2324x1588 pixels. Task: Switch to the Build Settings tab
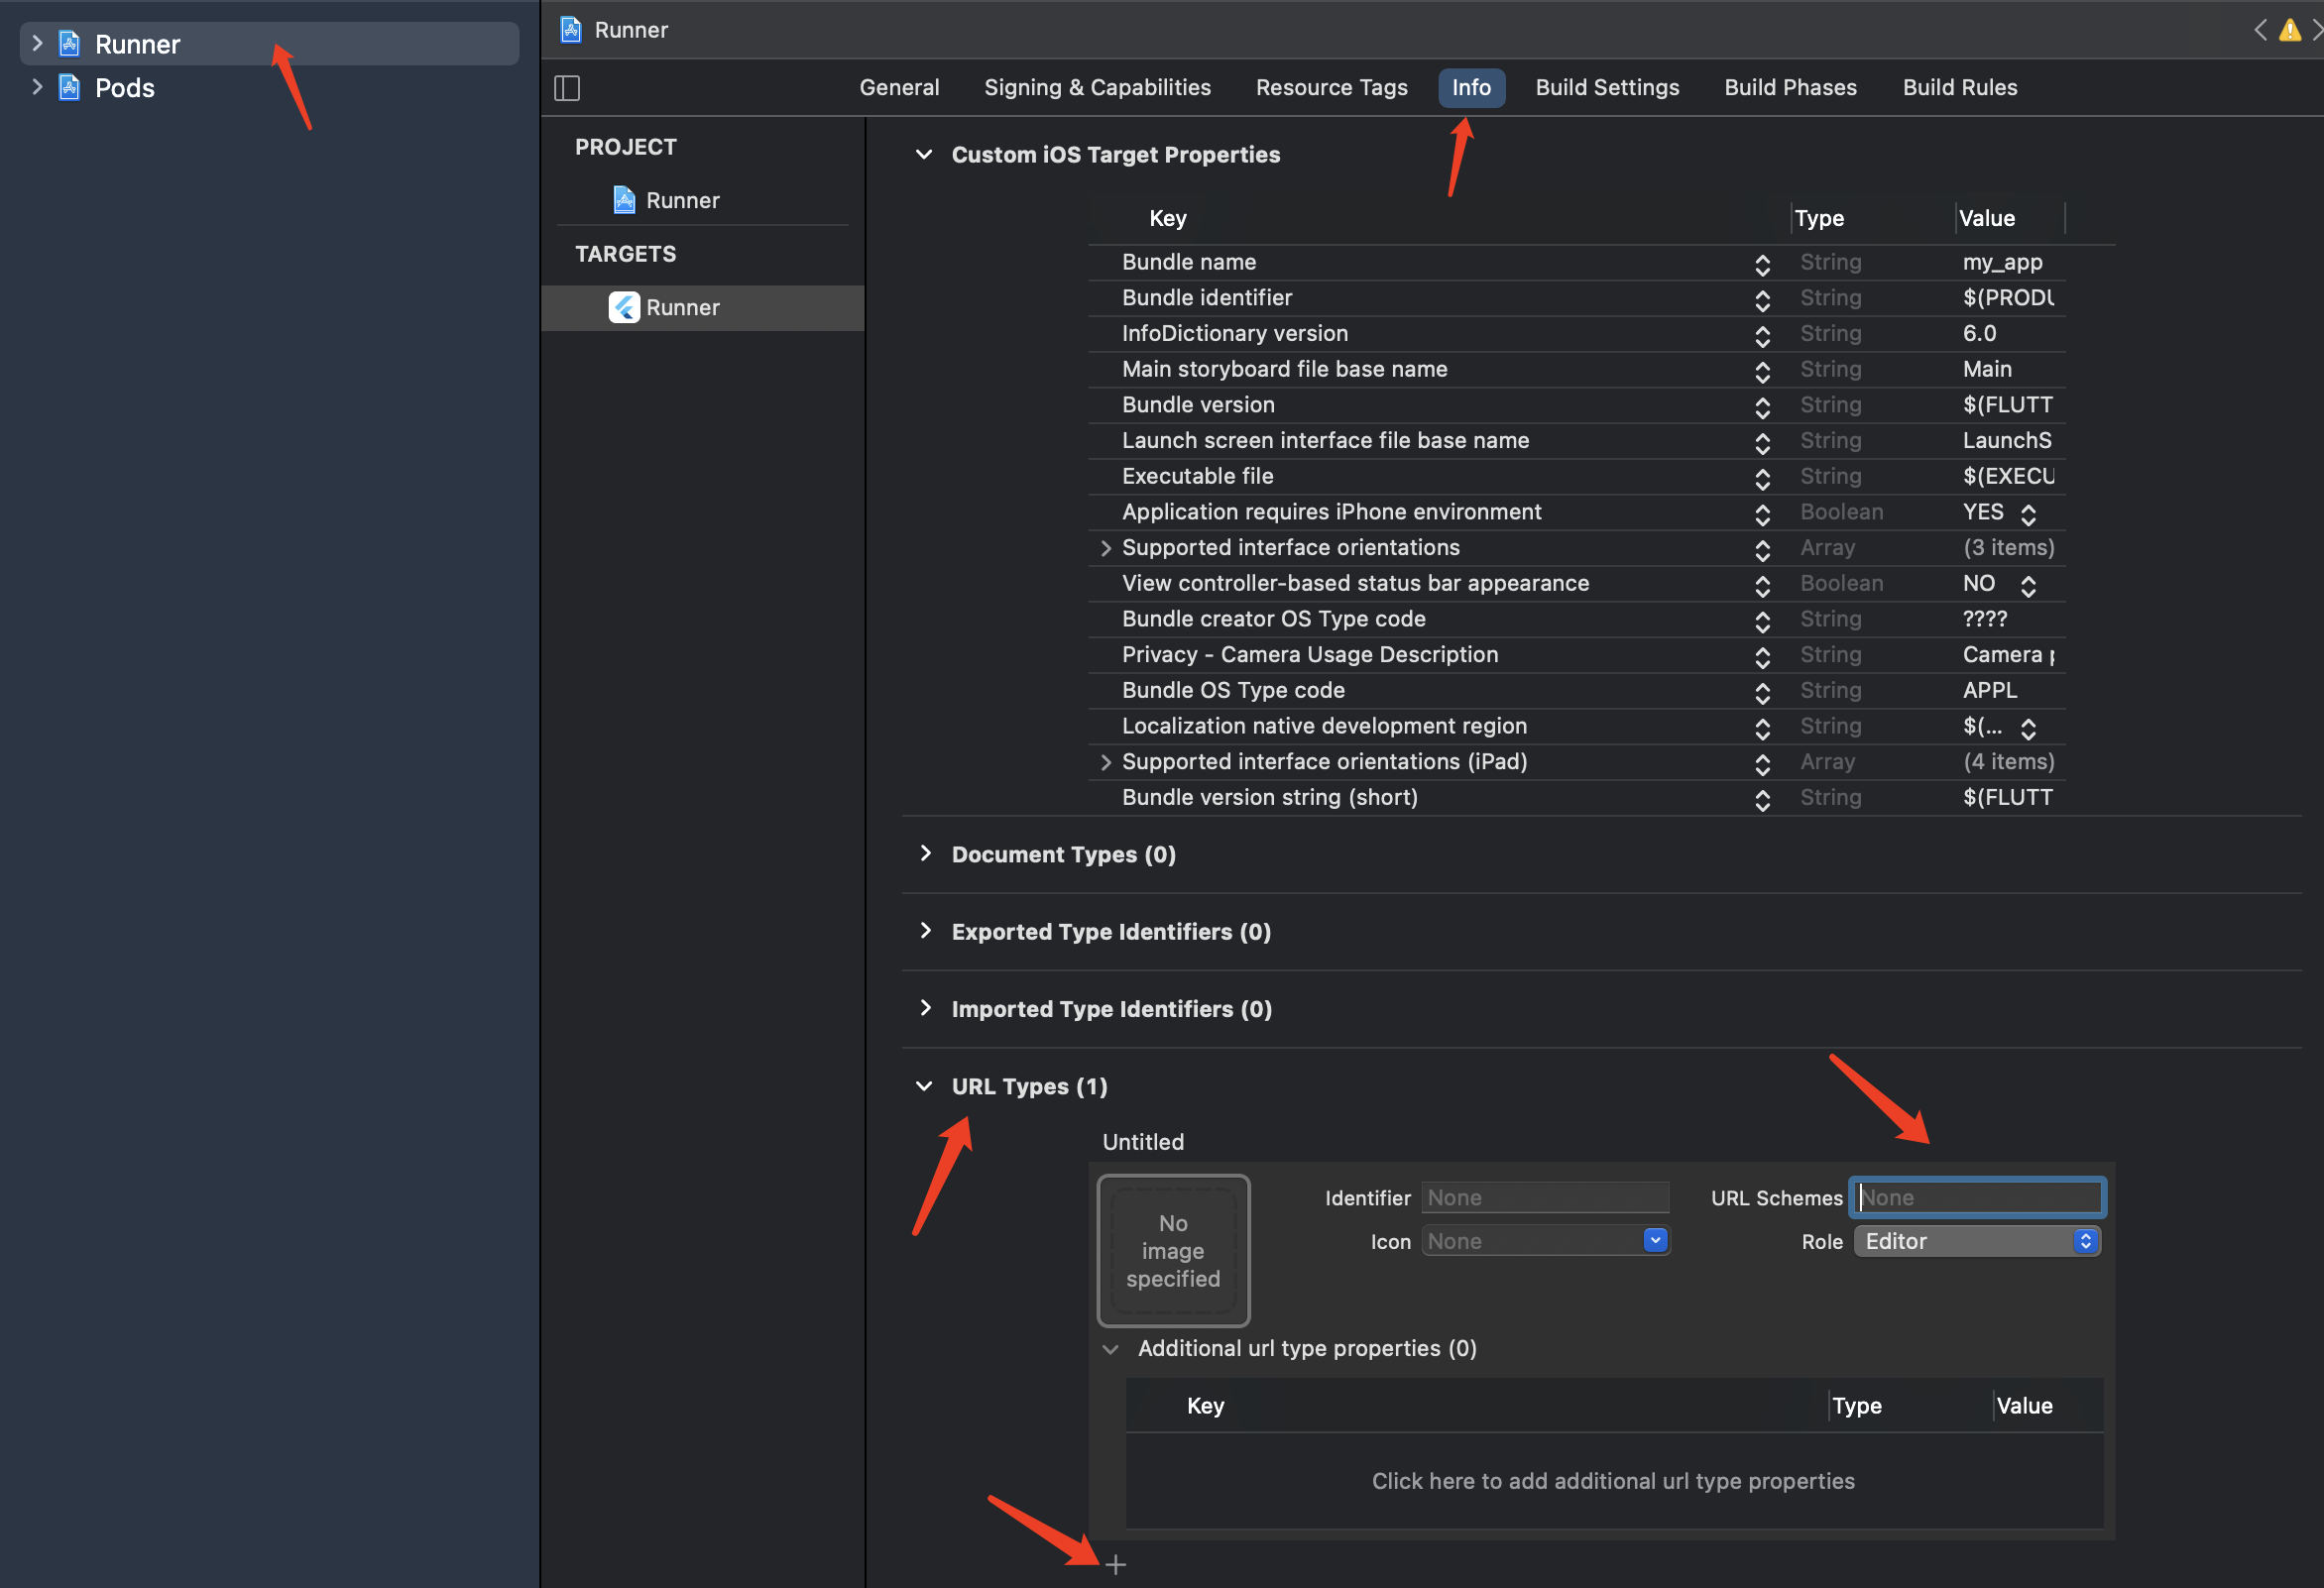pyautogui.click(x=1607, y=88)
